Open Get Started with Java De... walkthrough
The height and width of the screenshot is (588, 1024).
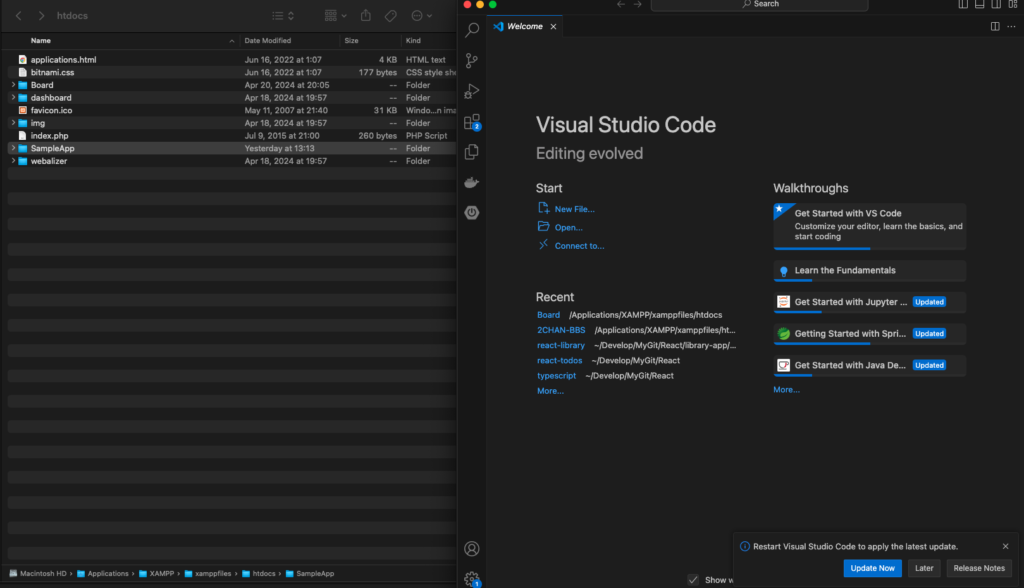point(869,365)
